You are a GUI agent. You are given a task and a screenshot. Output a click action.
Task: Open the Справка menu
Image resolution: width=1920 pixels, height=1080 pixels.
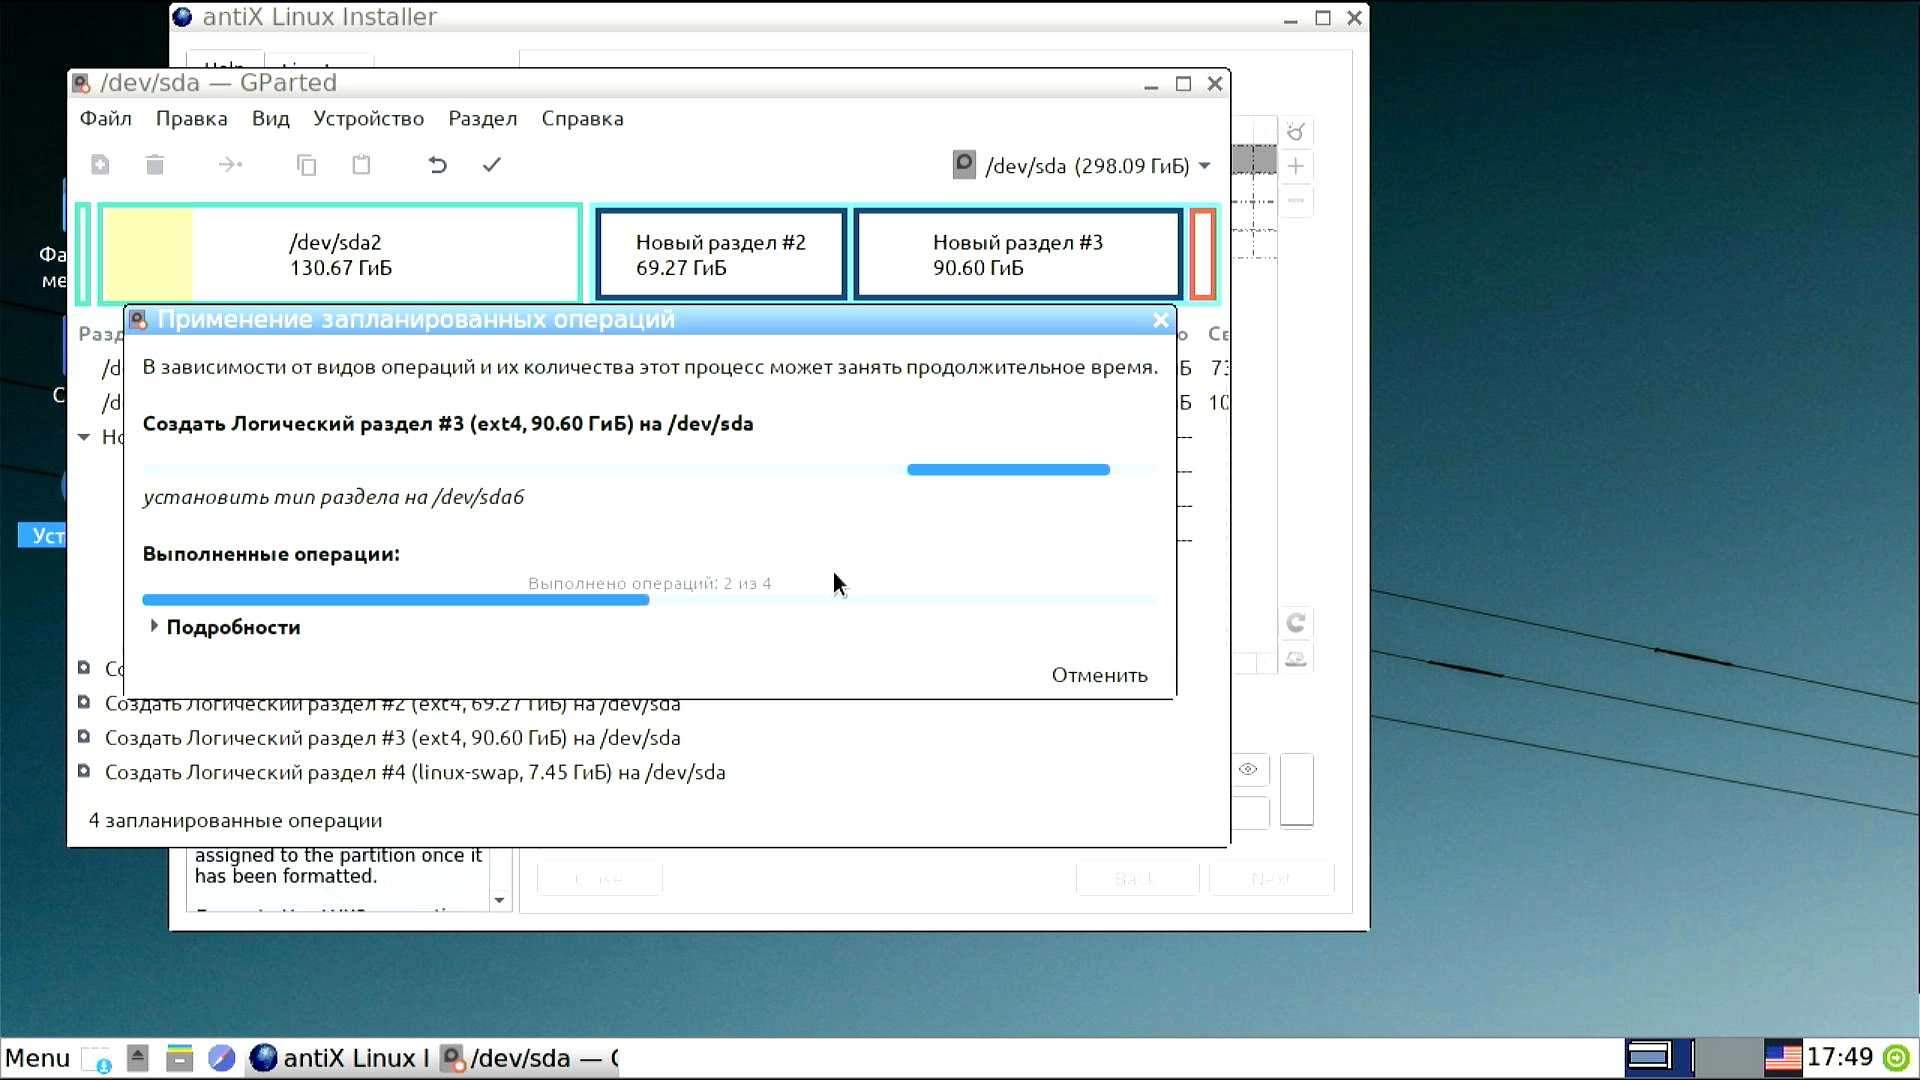[x=582, y=118]
